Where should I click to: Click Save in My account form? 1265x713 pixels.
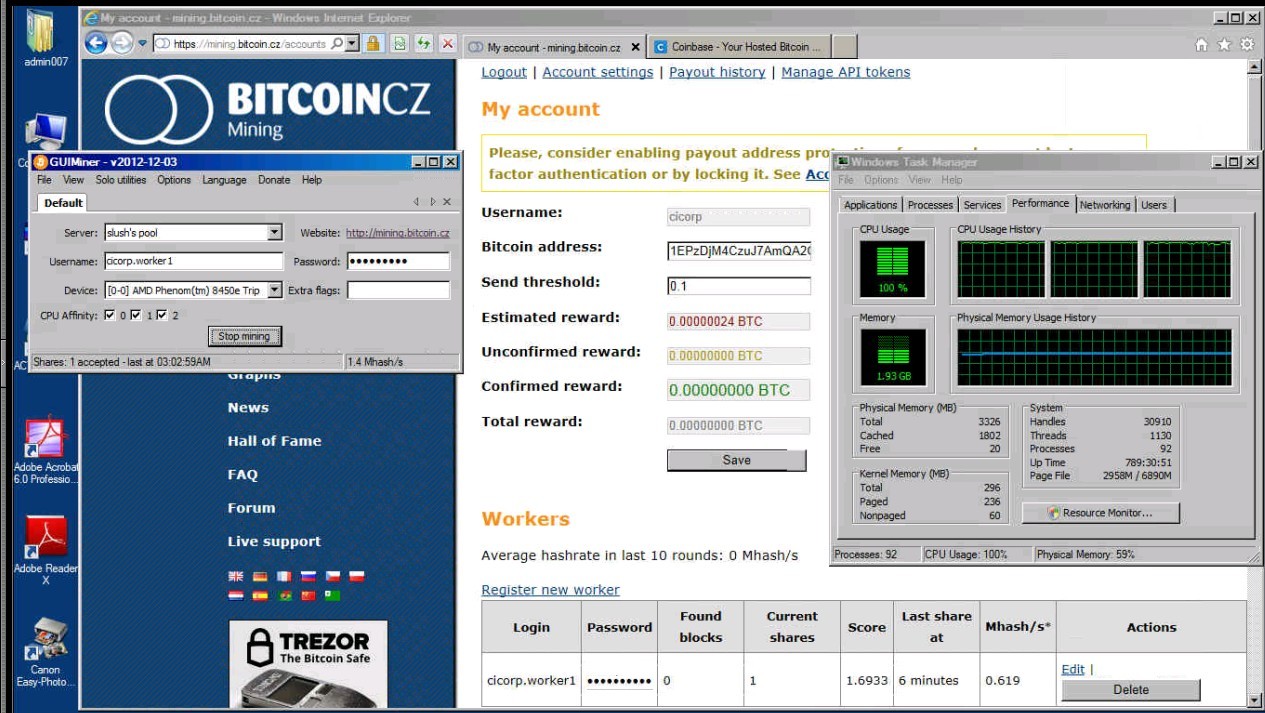point(736,460)
